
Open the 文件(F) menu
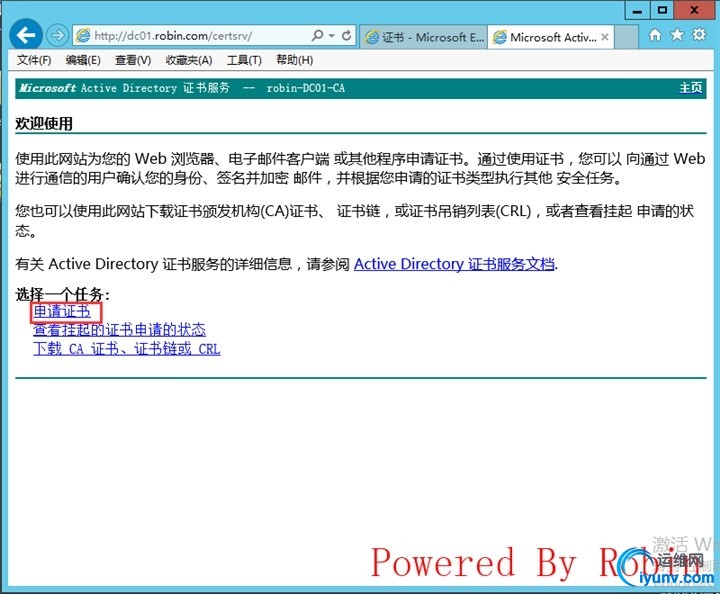click(x=34, y=60)
